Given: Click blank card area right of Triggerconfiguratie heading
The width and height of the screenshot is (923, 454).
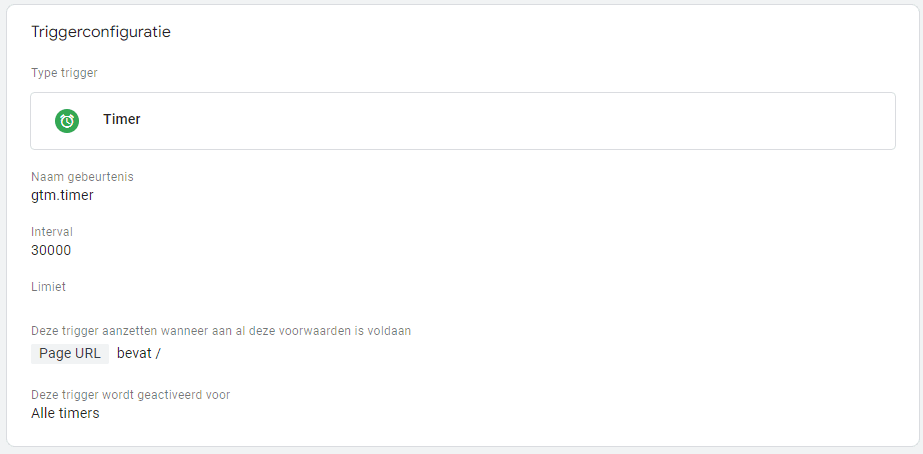Looking at the screenshot, I should click(x=550, y=32).
